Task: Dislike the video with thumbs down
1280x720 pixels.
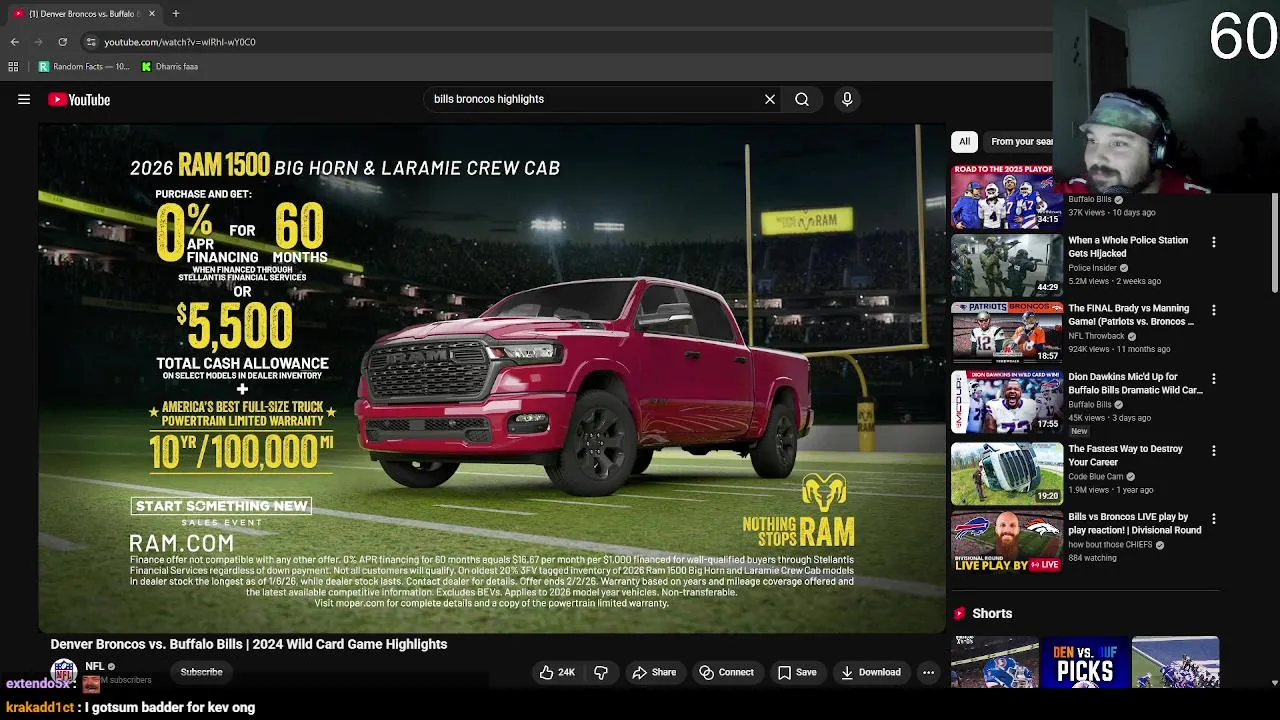Action: coord(601,672)
